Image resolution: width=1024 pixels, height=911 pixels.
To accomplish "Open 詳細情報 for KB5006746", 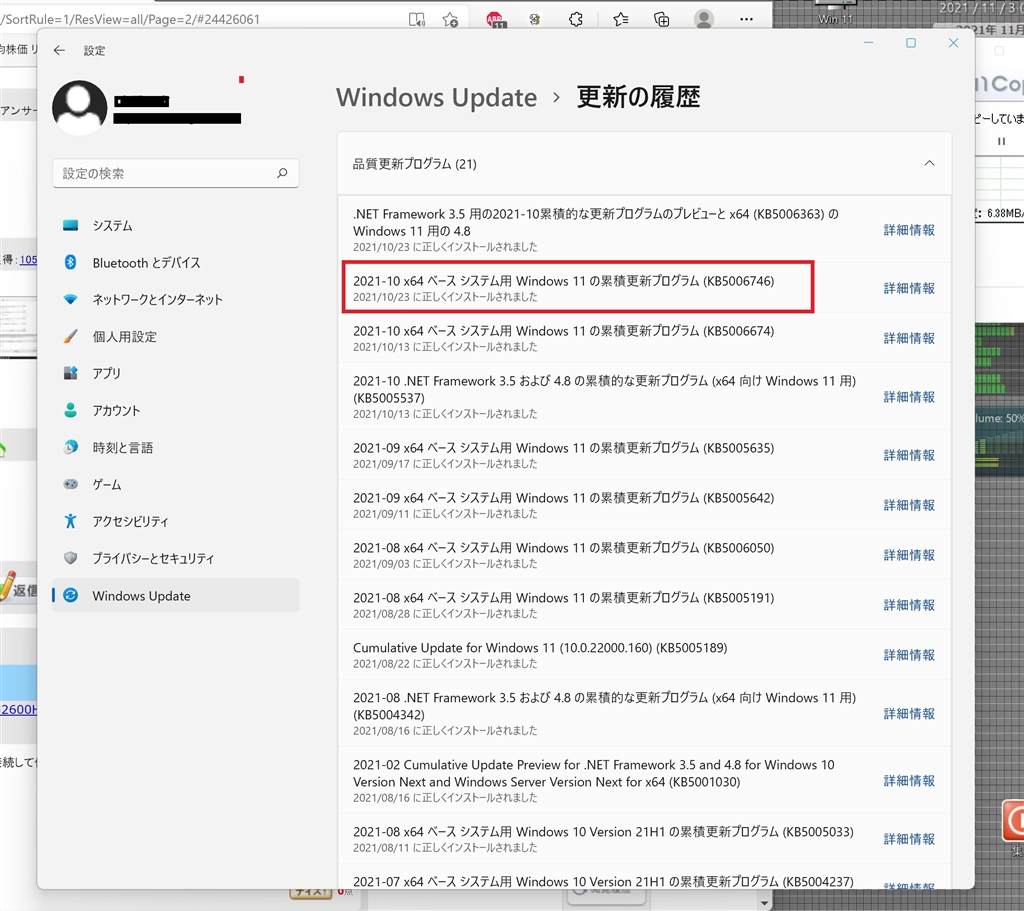I will [x=909, y=288].
